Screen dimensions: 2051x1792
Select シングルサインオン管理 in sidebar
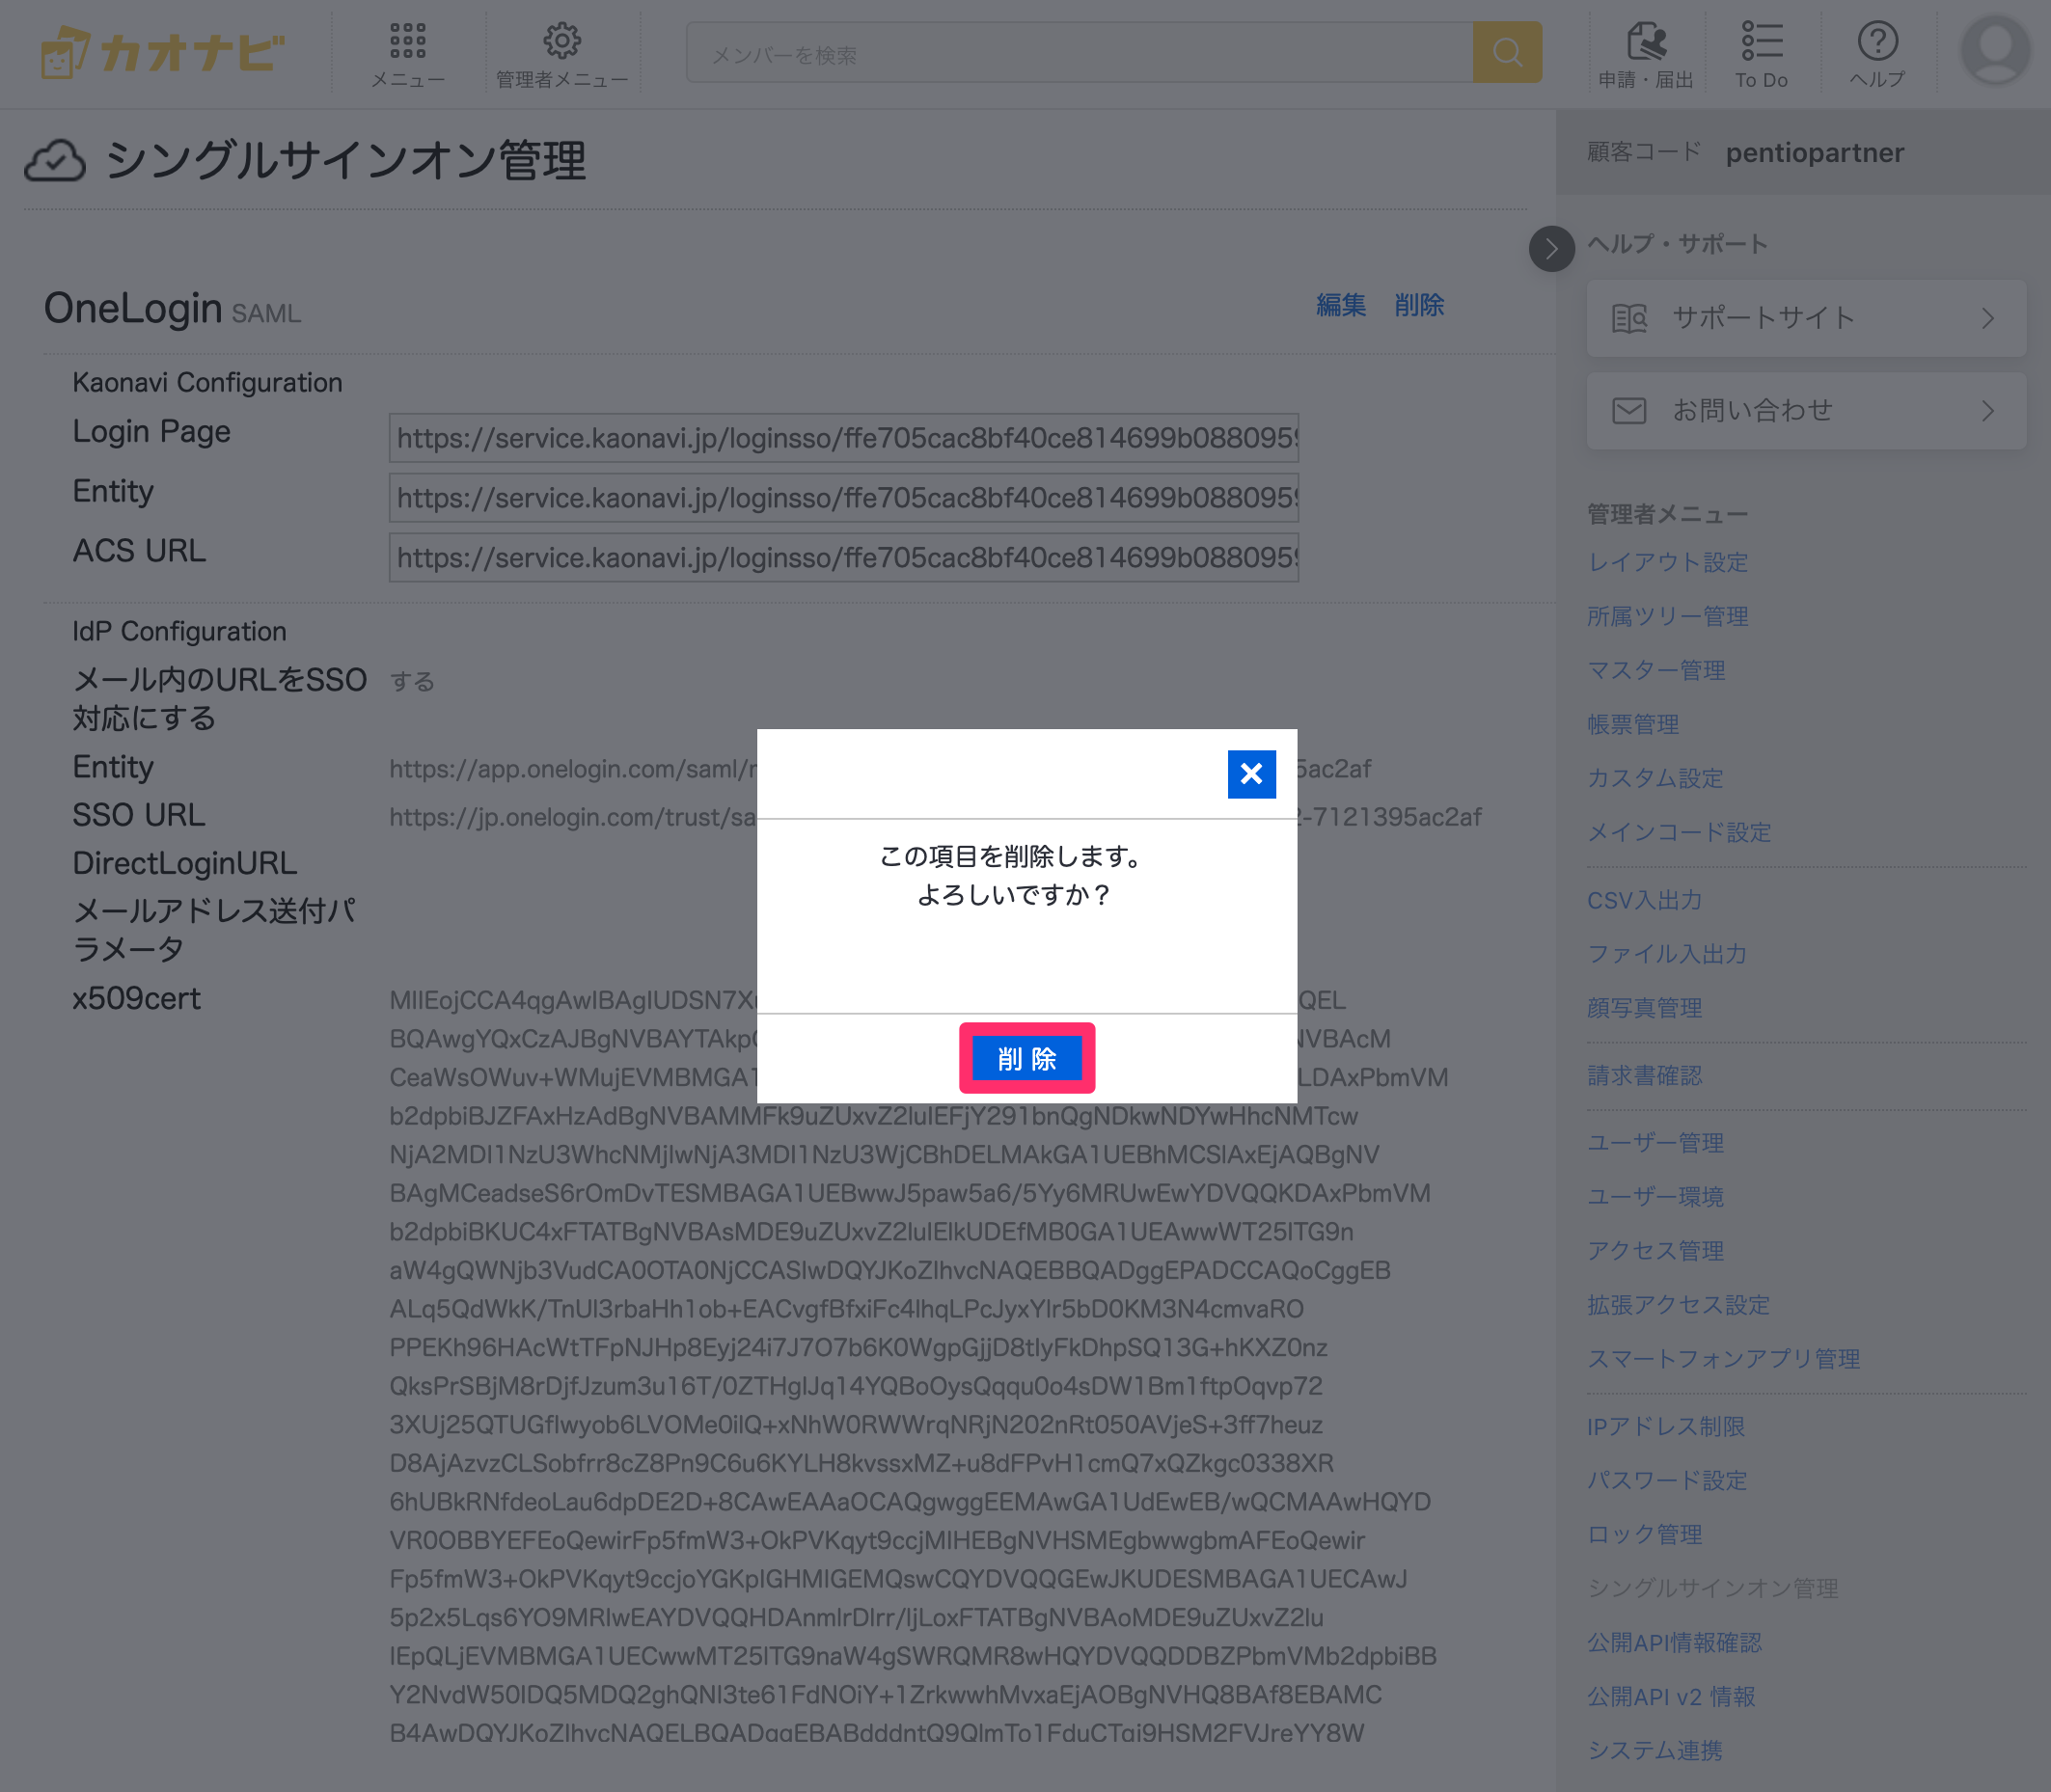[1712, 1589]
